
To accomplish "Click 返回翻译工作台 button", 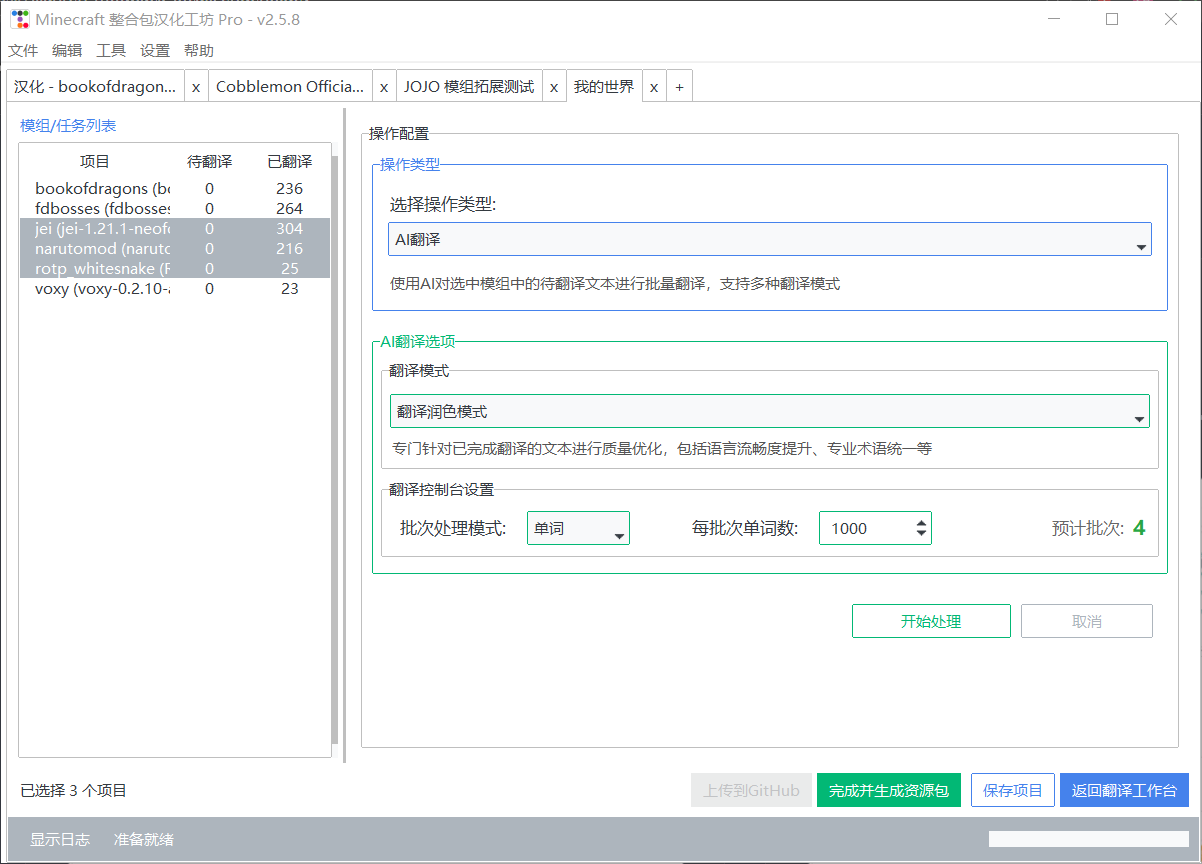I will [x=1124, y=790].
